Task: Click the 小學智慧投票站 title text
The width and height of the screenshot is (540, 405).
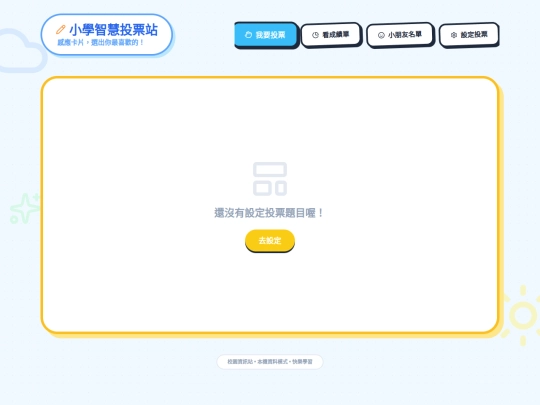Action: pyautogui.click(x=114, y=30)
